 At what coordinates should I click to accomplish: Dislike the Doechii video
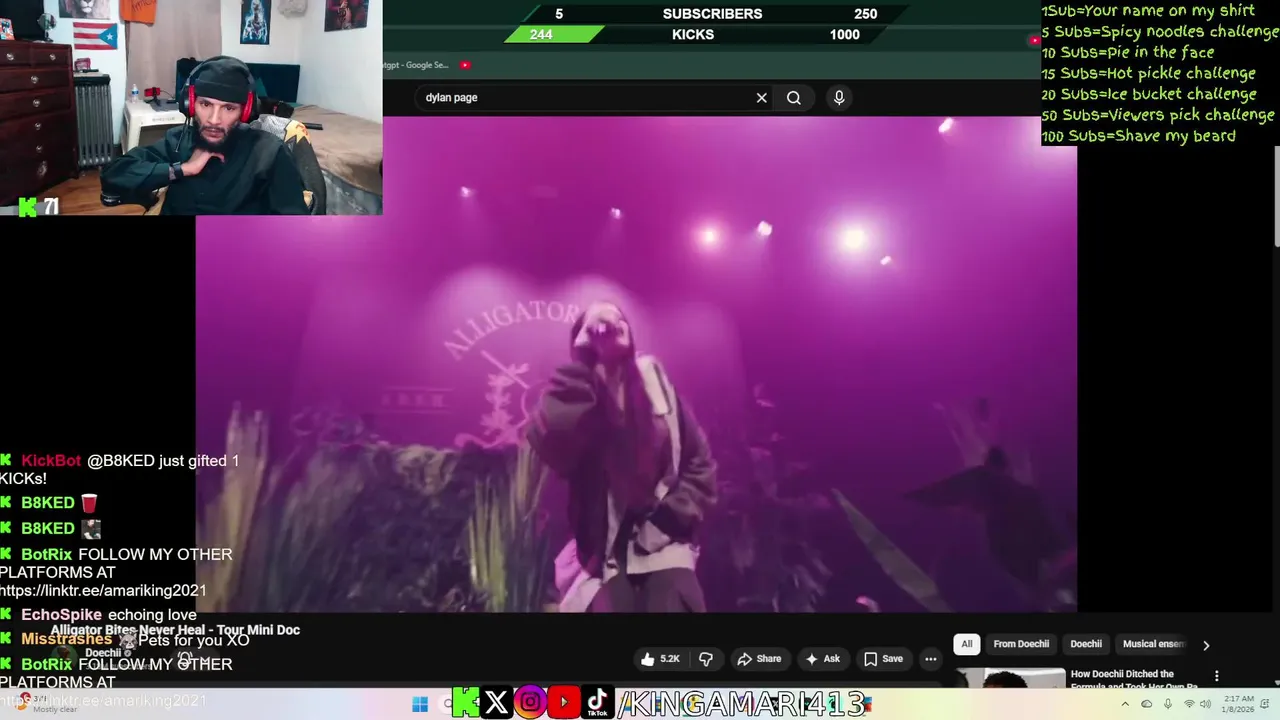(x=706, y=659)
